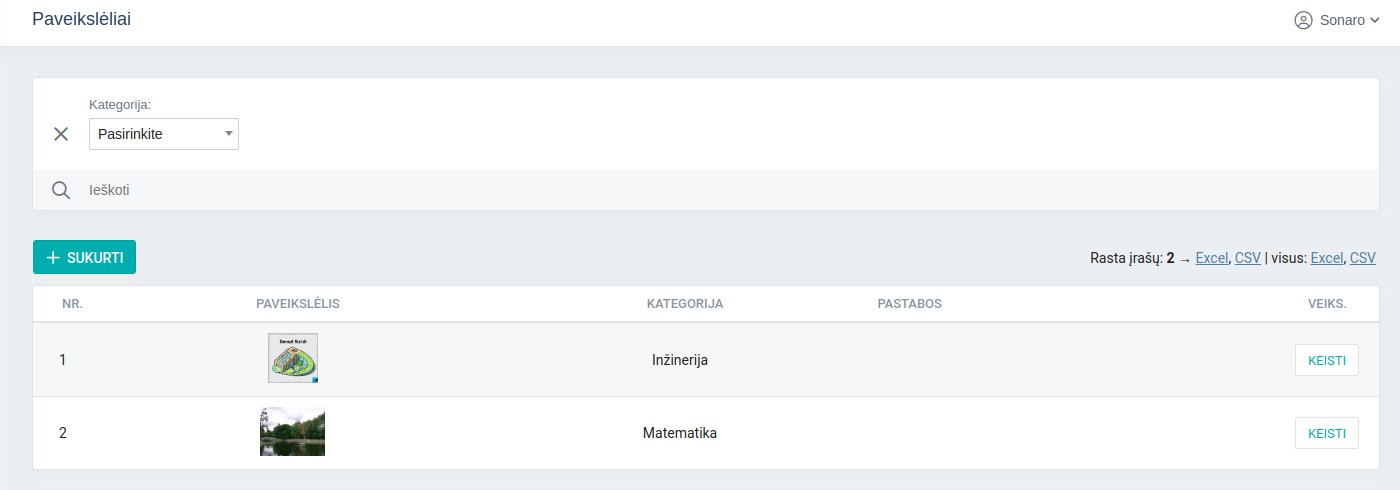Export found records to Excel
Viewport: 1400px width, 490px height.
pos(1211,258)
